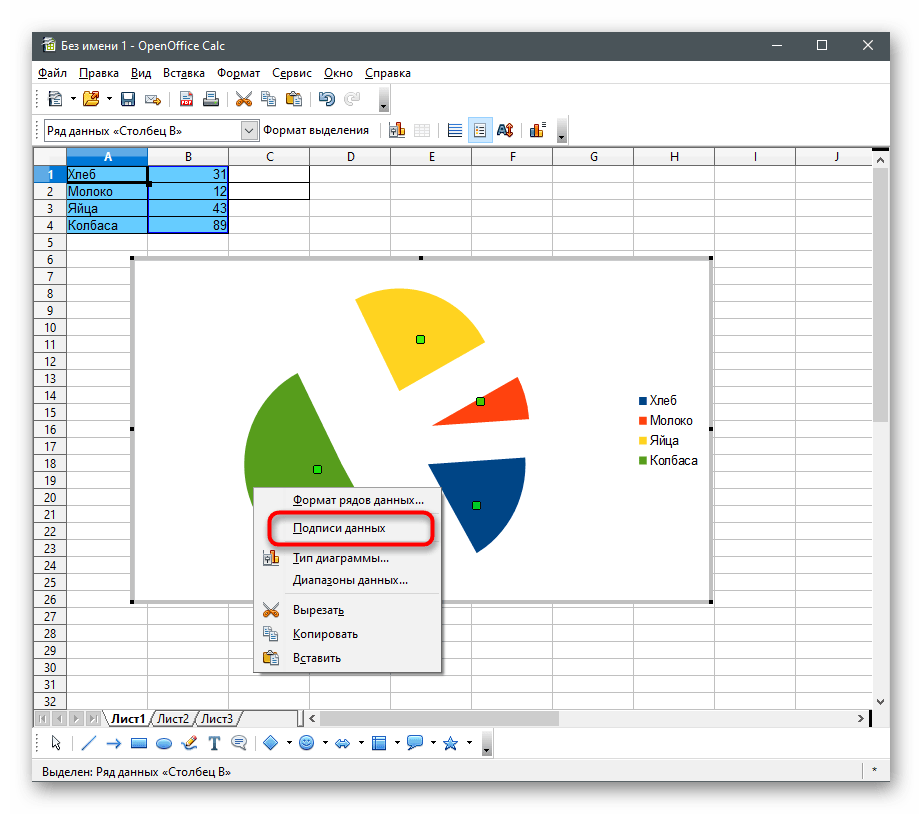
Task: Click column header D
Action: tap(350, 156)
